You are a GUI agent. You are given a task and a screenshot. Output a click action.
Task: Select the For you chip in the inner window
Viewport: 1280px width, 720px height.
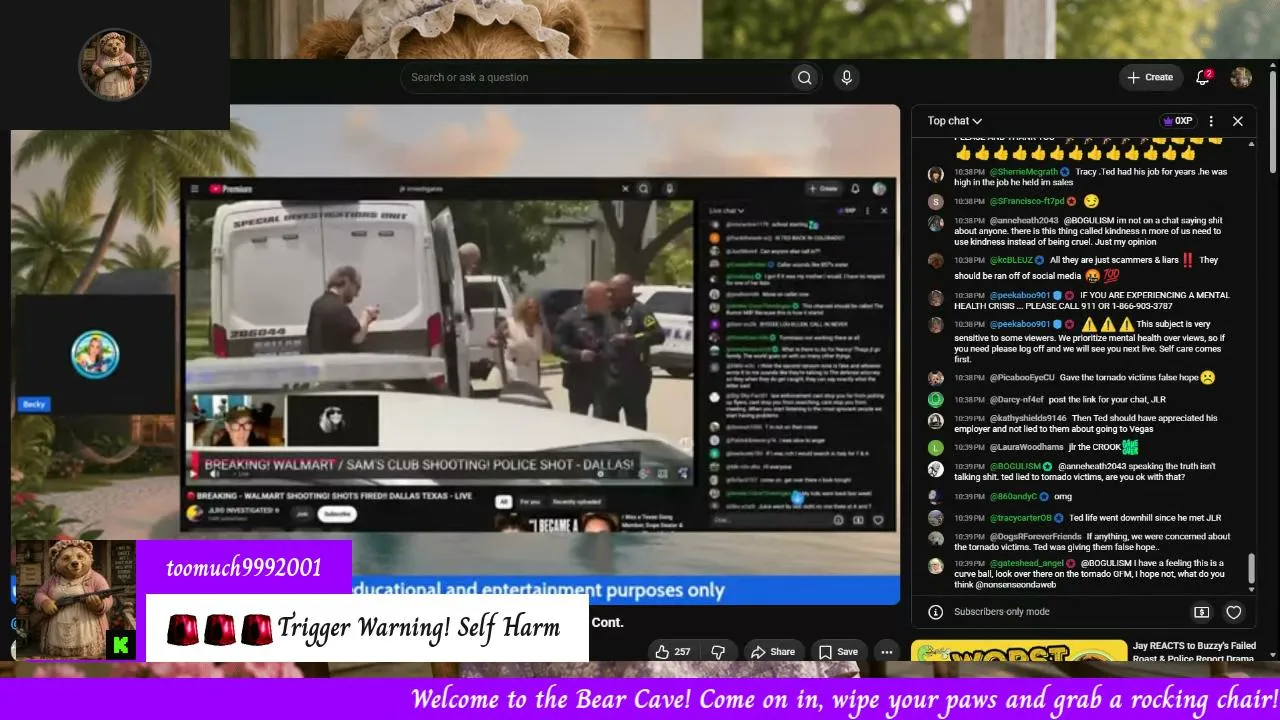530,502
